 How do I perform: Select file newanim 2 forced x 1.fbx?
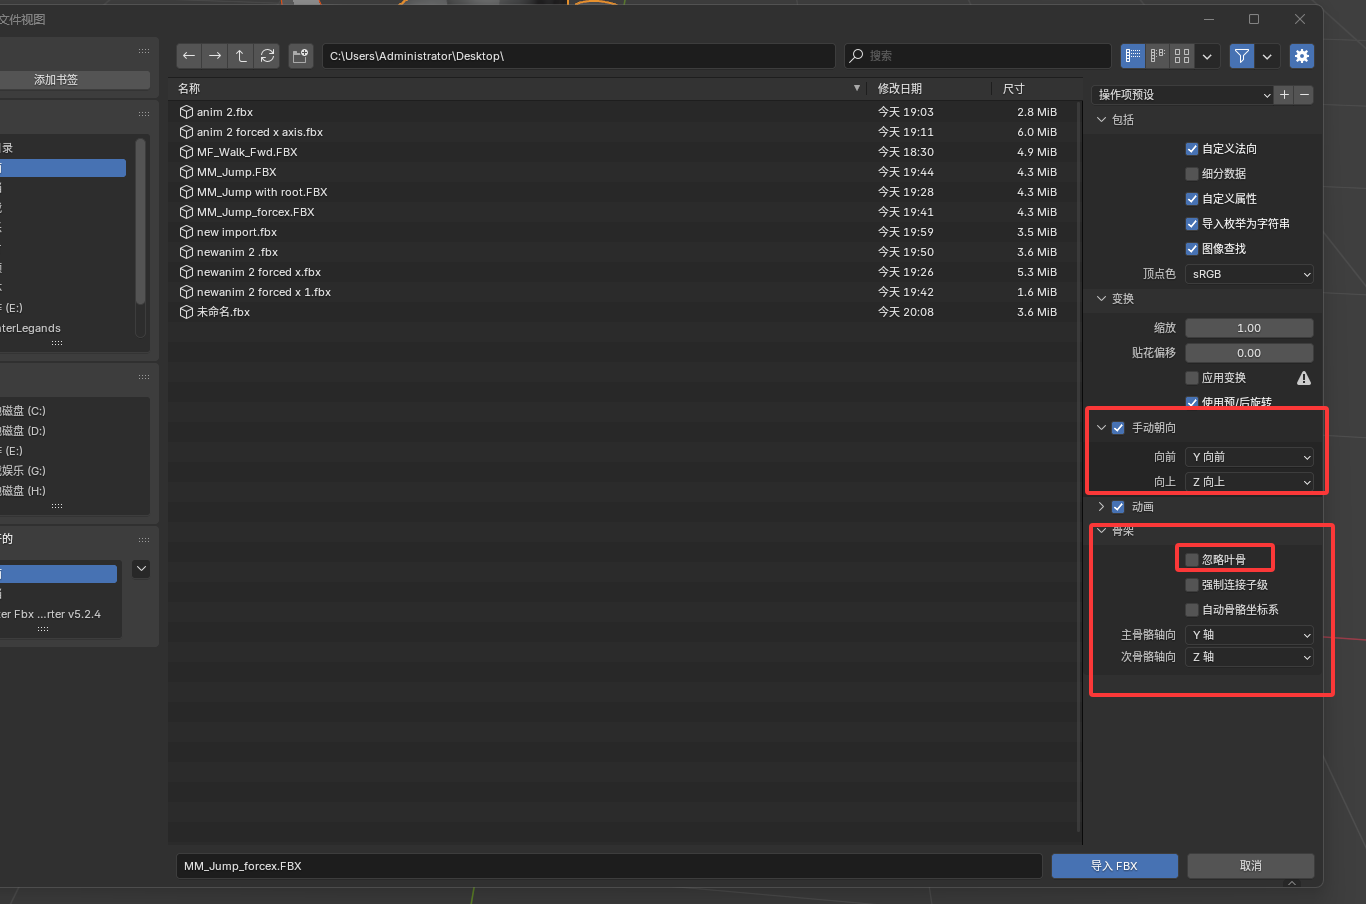tap(624, 292)
